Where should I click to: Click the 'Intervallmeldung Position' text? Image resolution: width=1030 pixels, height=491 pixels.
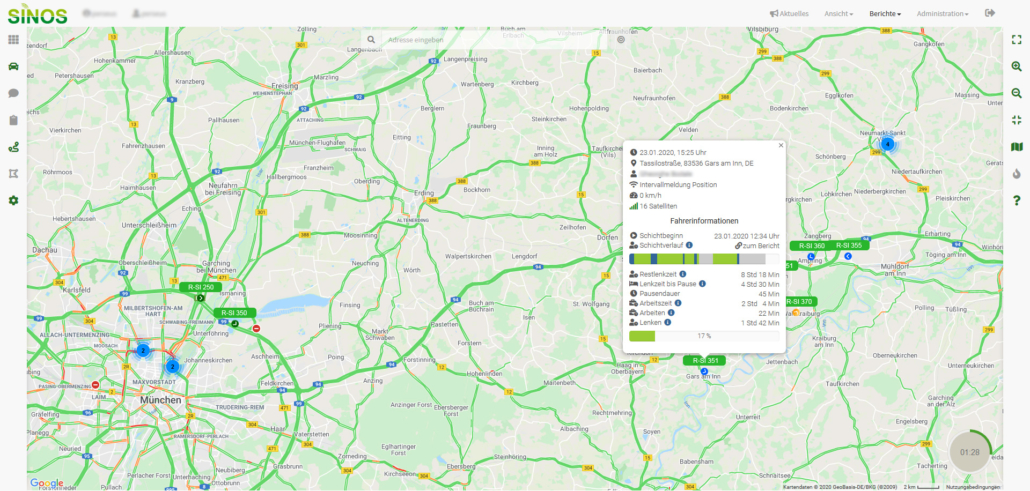[678, 185]
